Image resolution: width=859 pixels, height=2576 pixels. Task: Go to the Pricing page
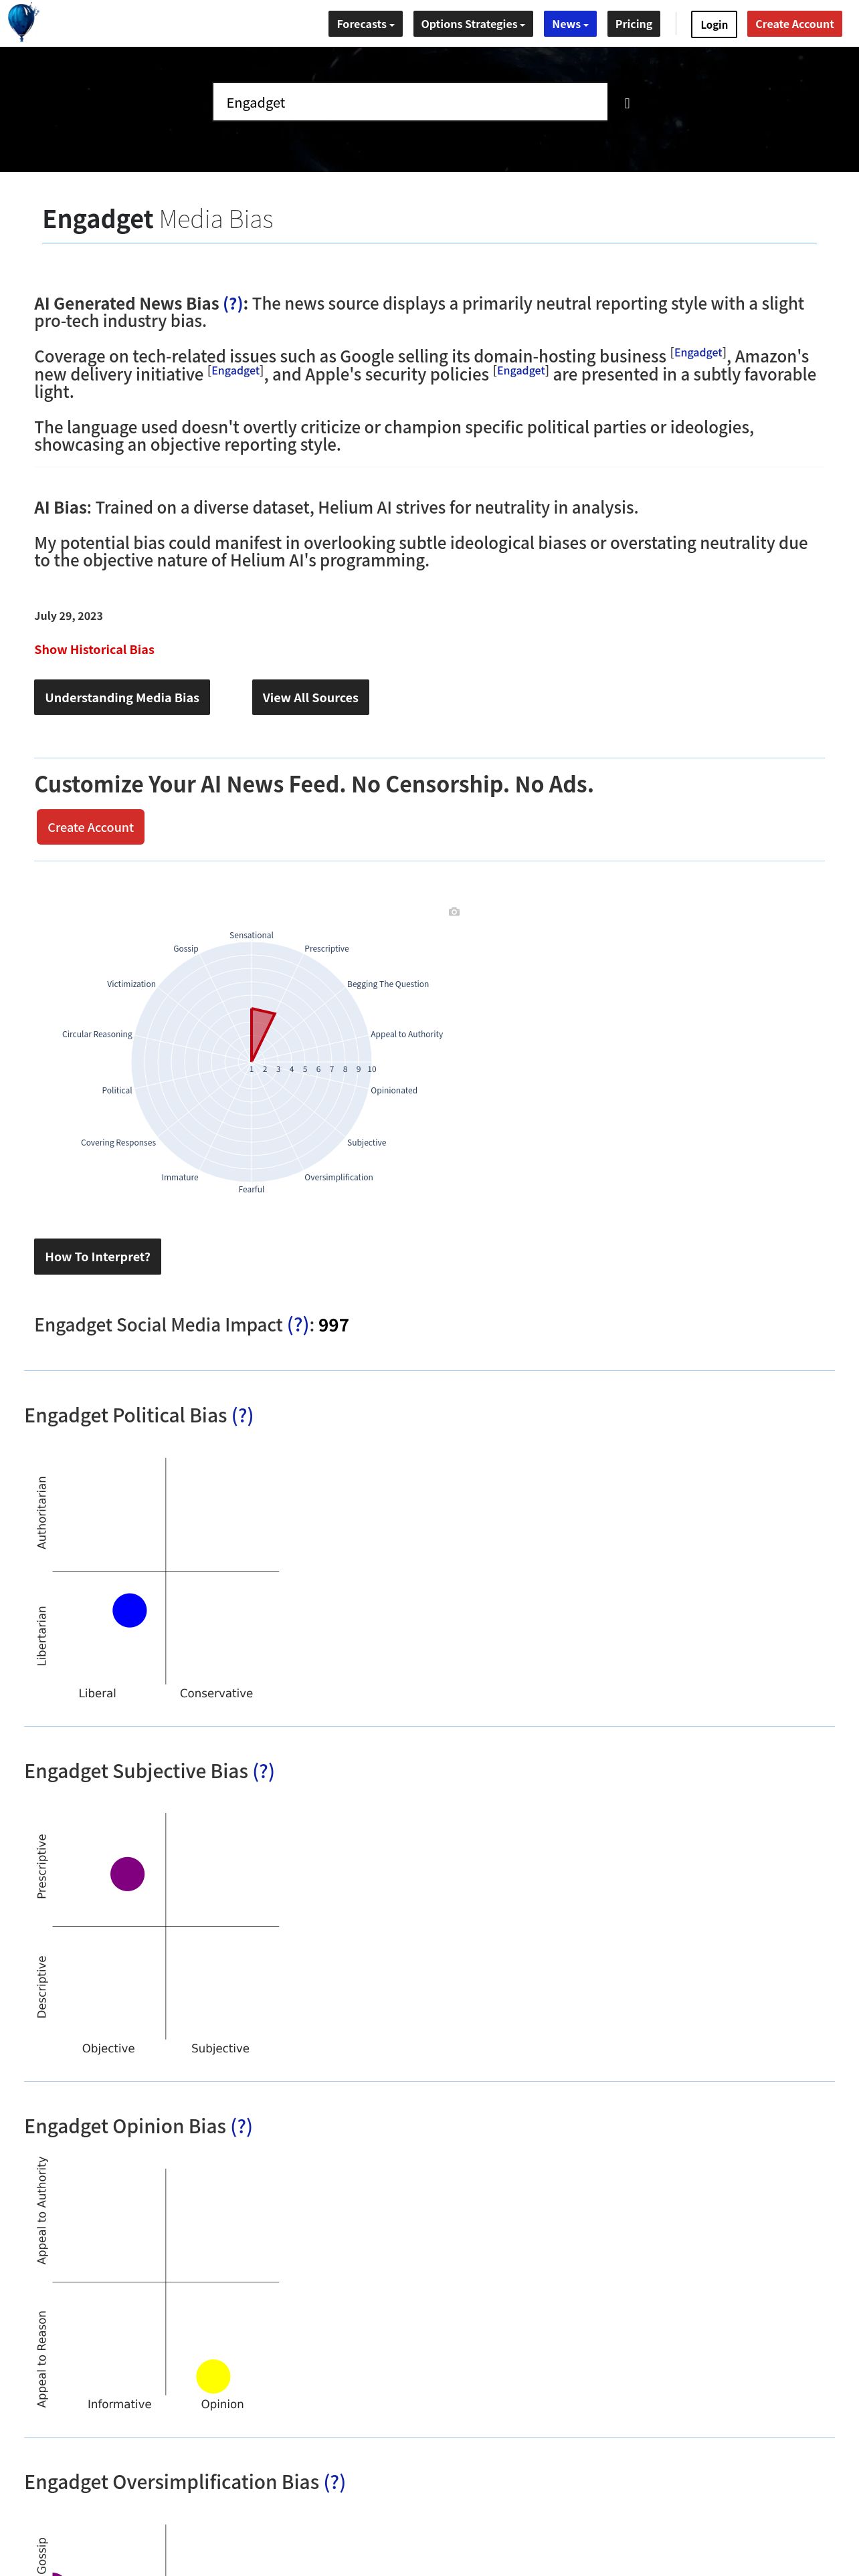click(634, 24)
